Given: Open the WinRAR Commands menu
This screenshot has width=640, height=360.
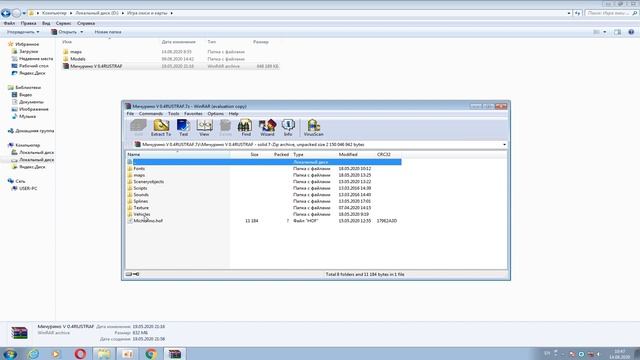Looking at the screenshot, I should point(151,113).
